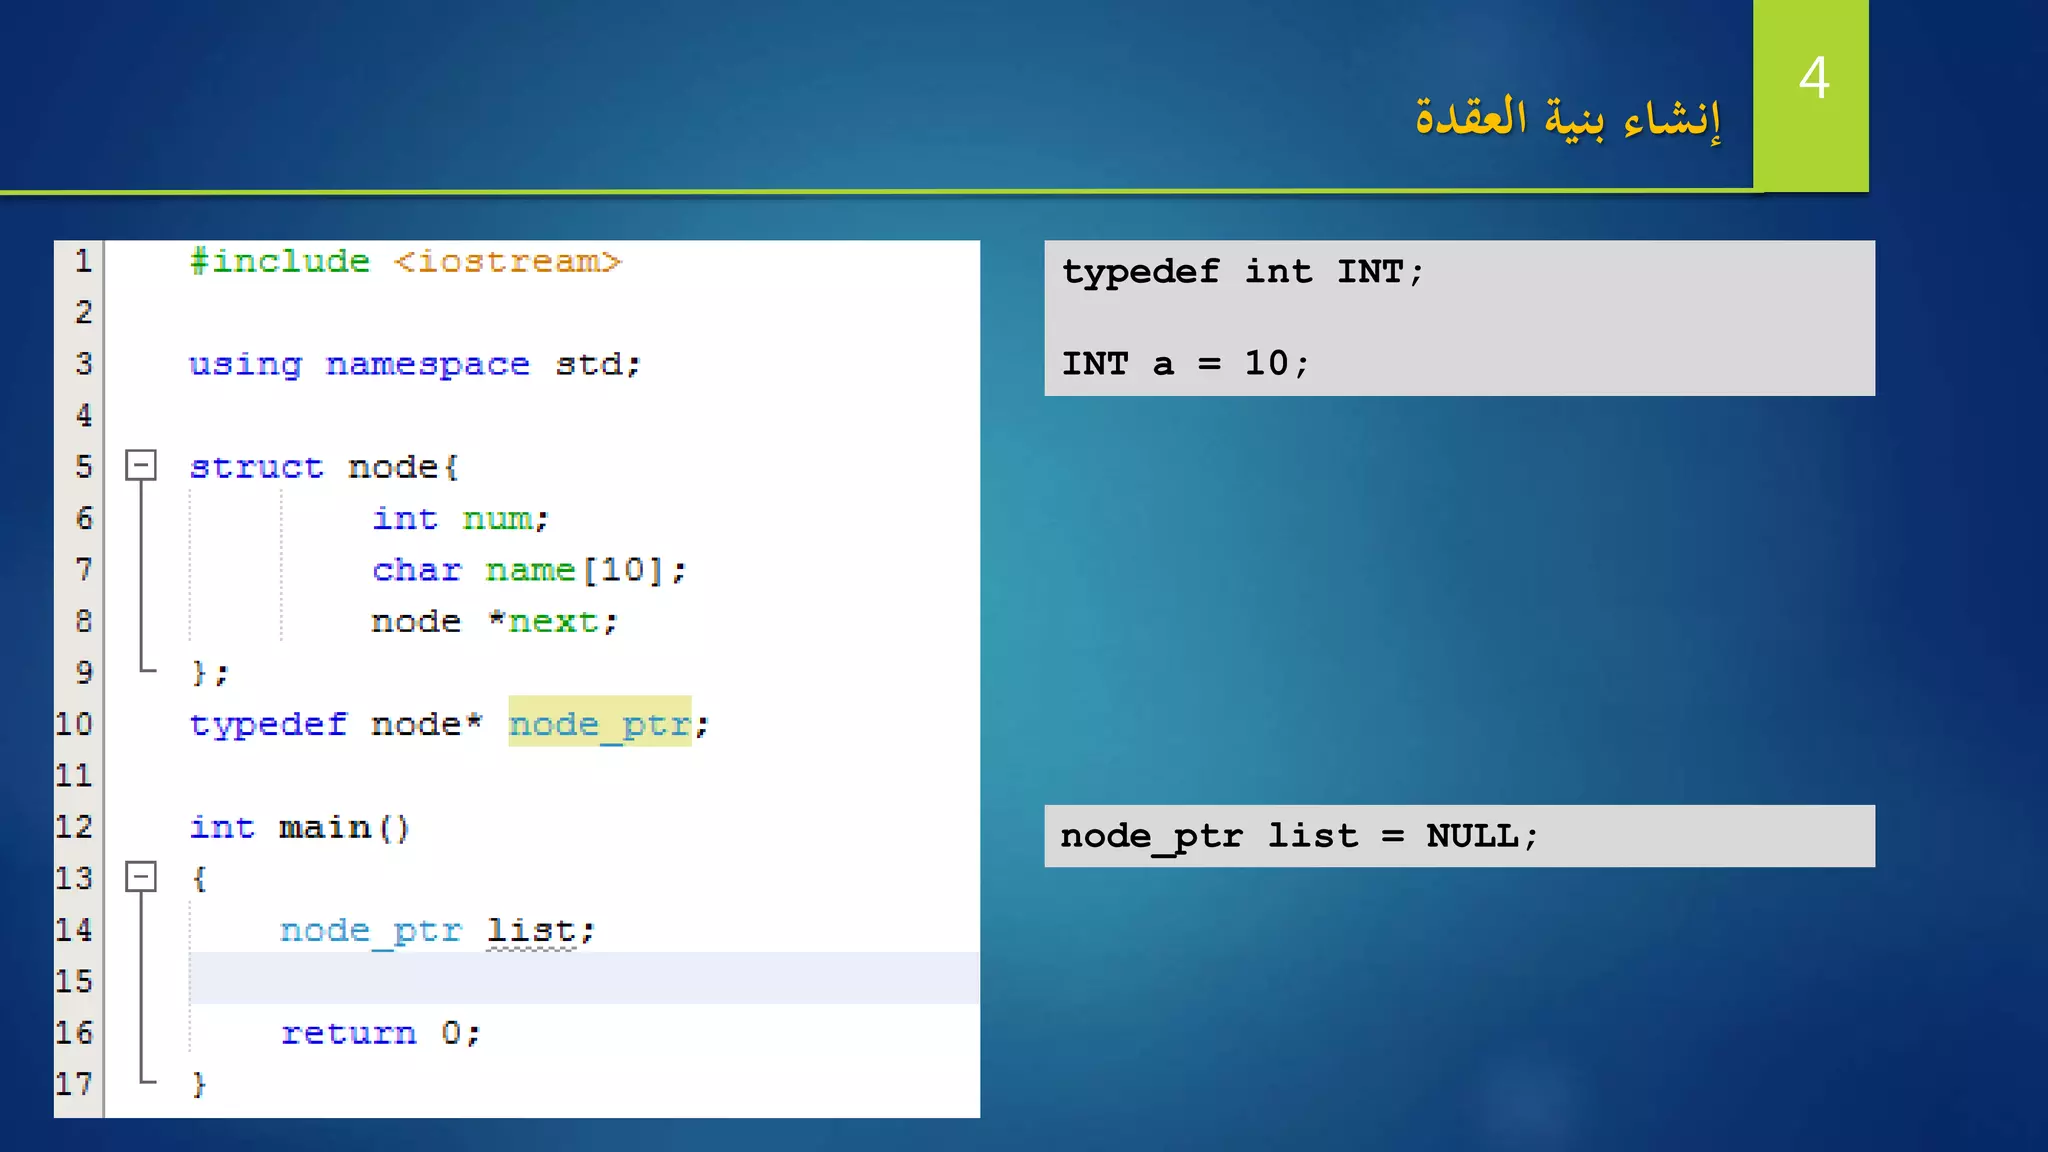The image size is (2048, 1152).
Task: Click 'node_ptr list;' statement
Action: point(438,930)
